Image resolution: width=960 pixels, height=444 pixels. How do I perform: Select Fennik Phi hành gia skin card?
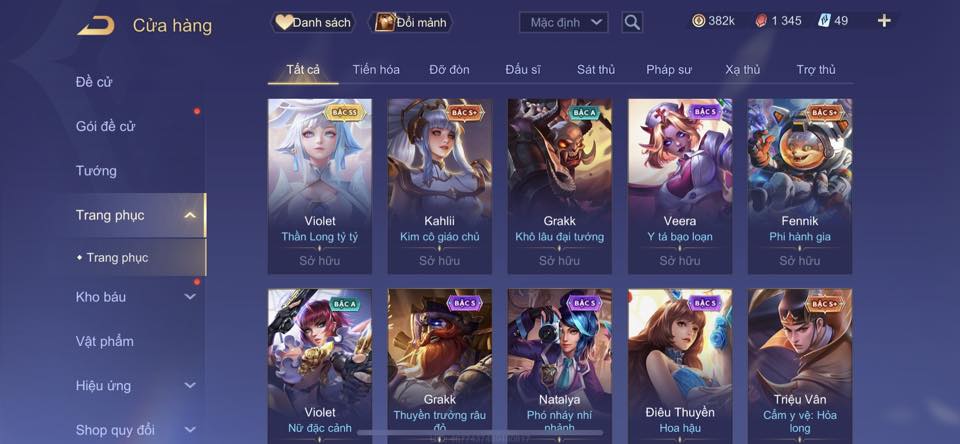[x=800, y=186]
